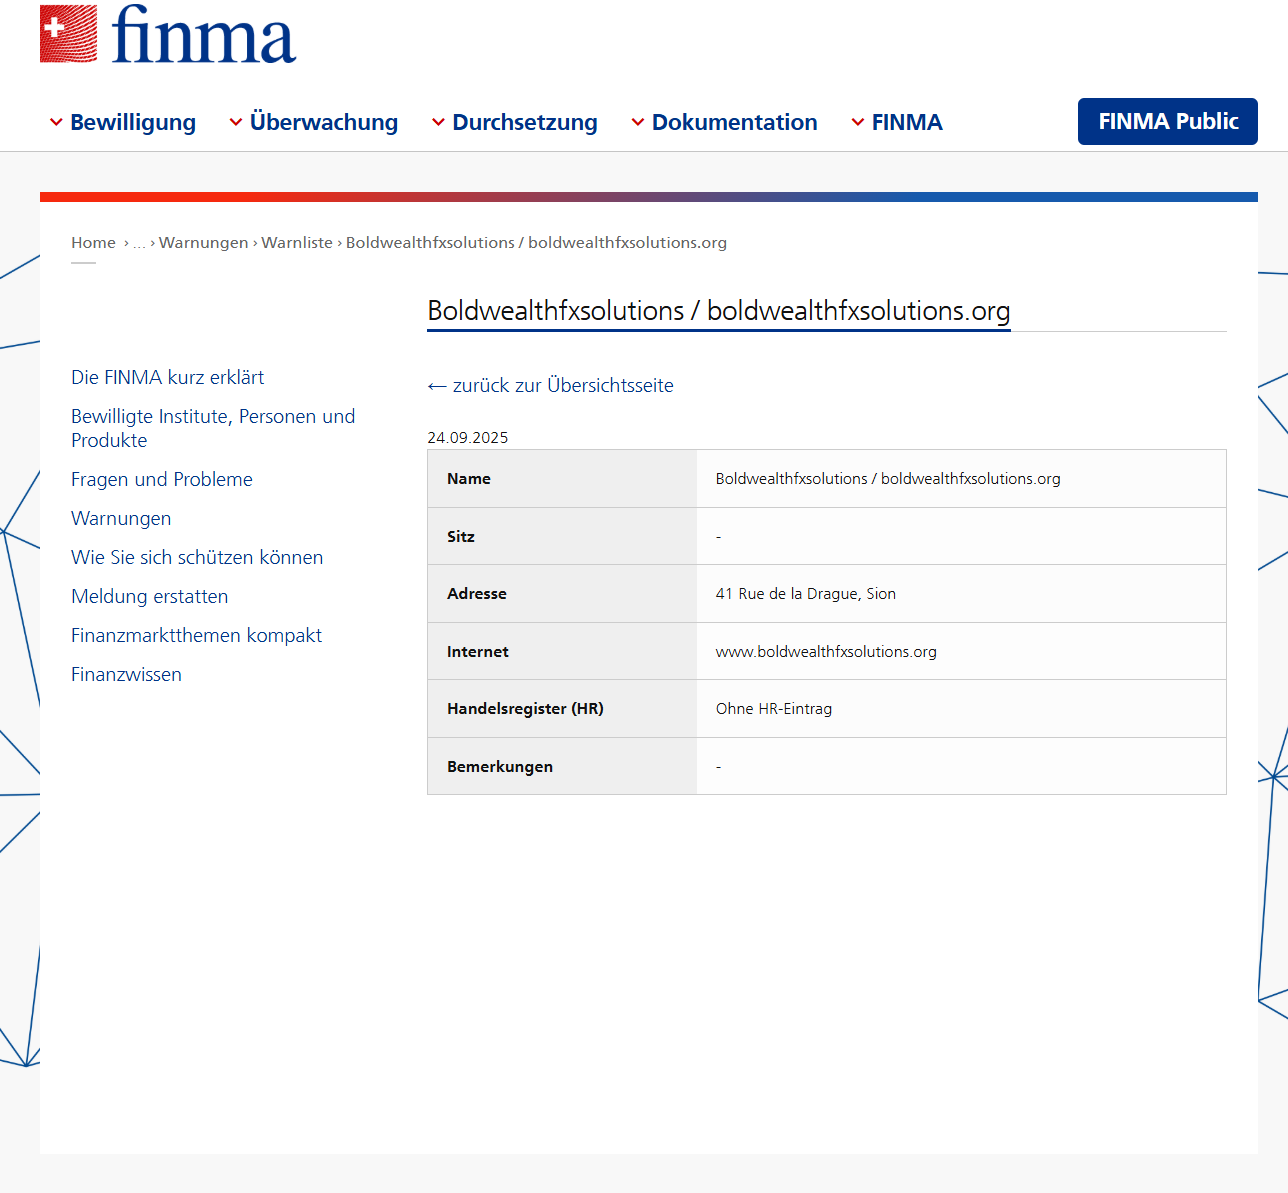
Task: Click the Bemerkungen row label
Action: [x=500, y=767]
